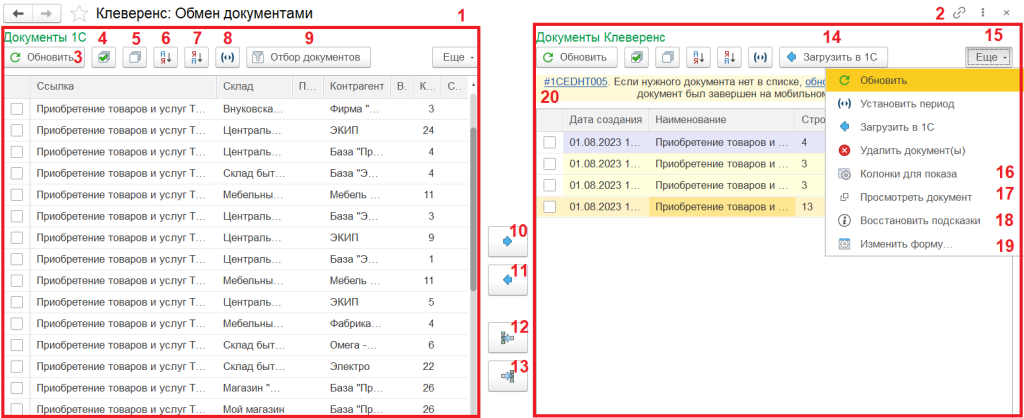The height and width of the screenshot is (418, 1024).
Task: Go back with the left arrow navigation button
Action: pos(18,12)
